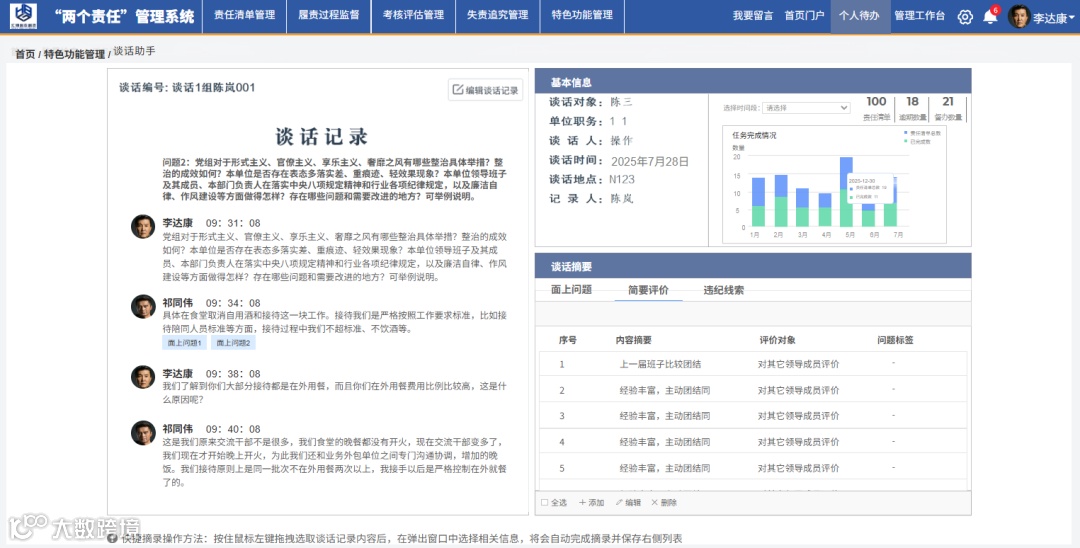Open 我要留言 link

[752, 16]
